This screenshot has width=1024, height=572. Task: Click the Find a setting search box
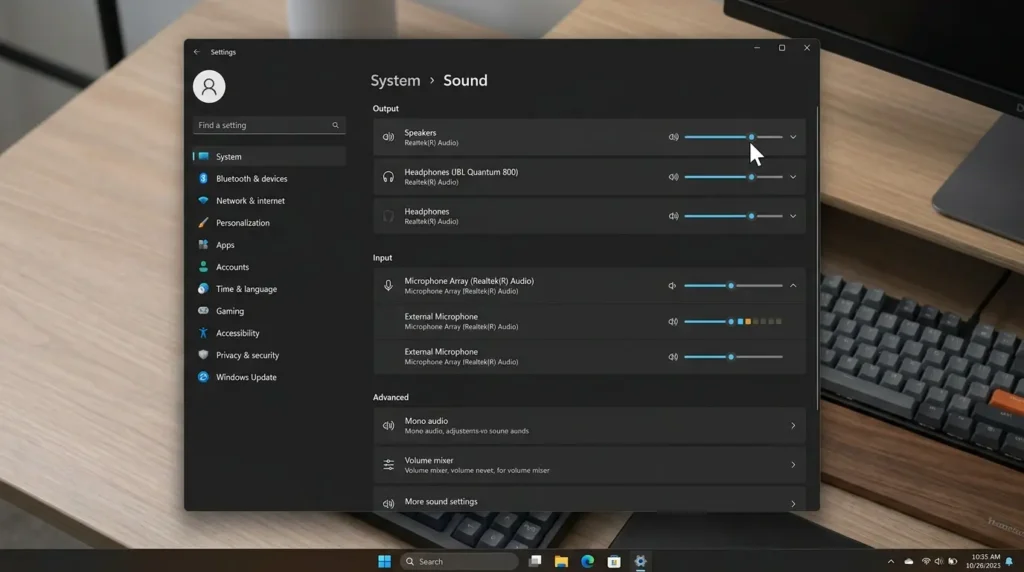(x=269, y=125)
